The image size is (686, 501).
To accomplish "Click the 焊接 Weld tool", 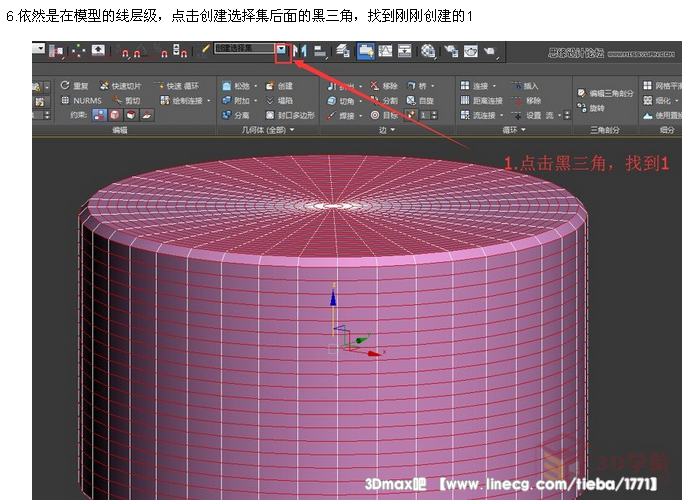I will click(341, 116).
